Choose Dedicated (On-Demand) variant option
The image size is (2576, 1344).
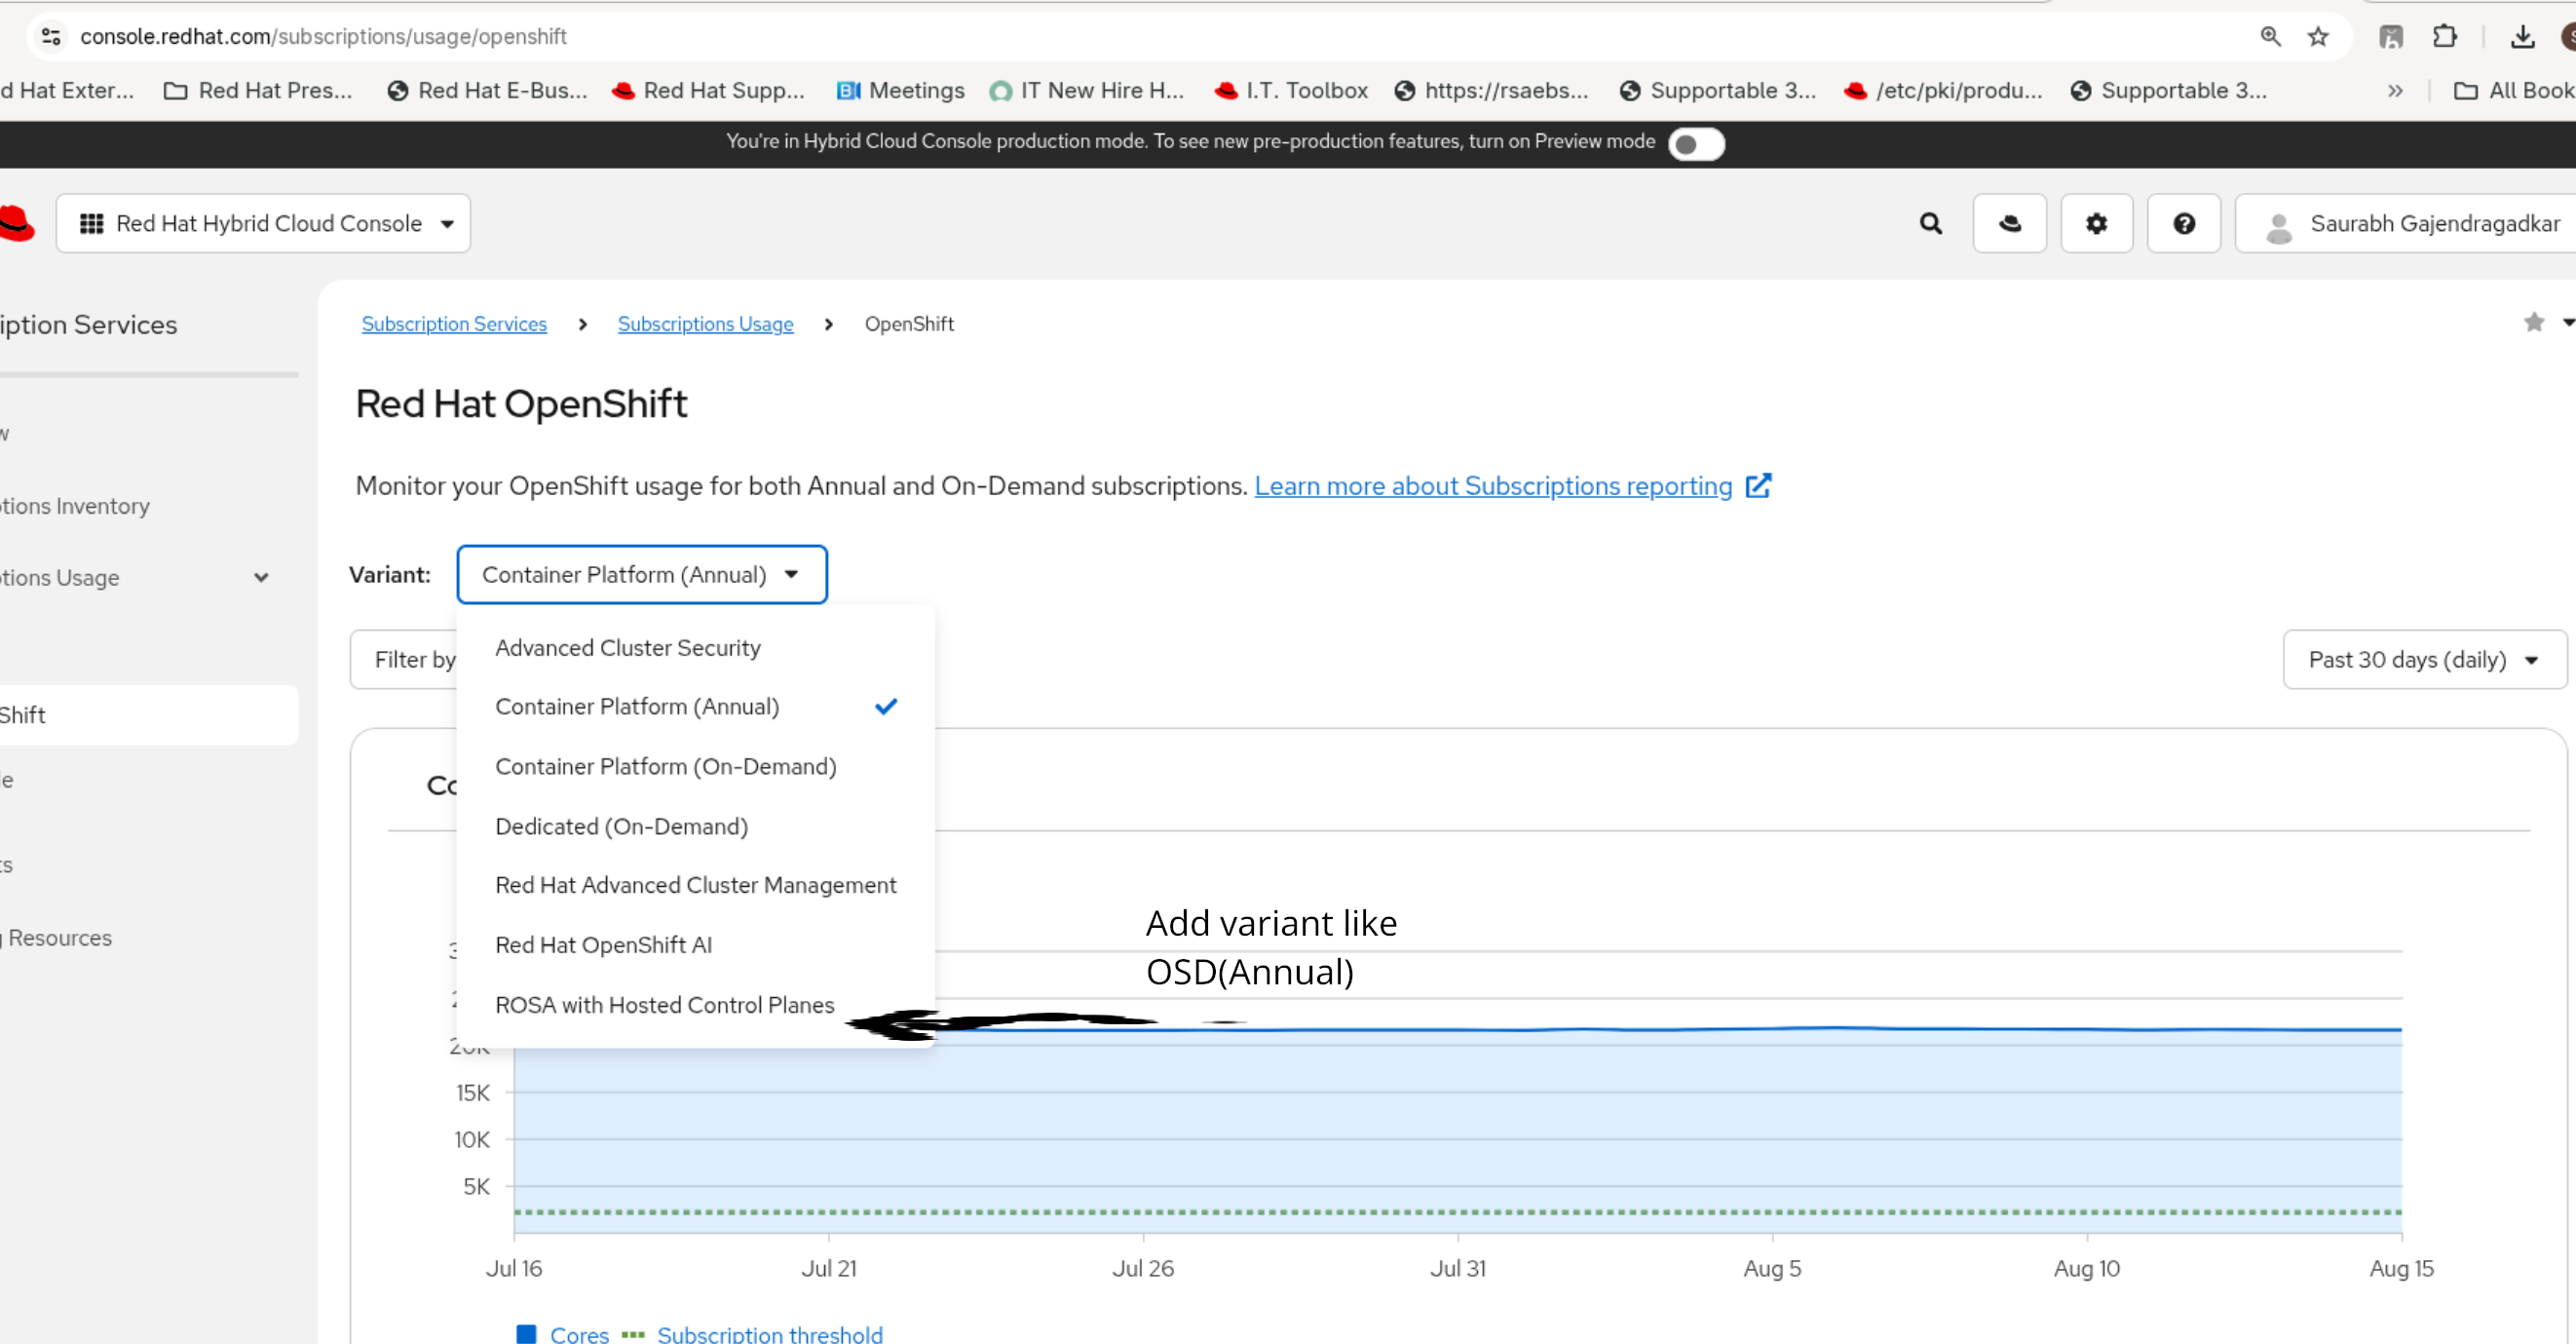coord(621,826)
